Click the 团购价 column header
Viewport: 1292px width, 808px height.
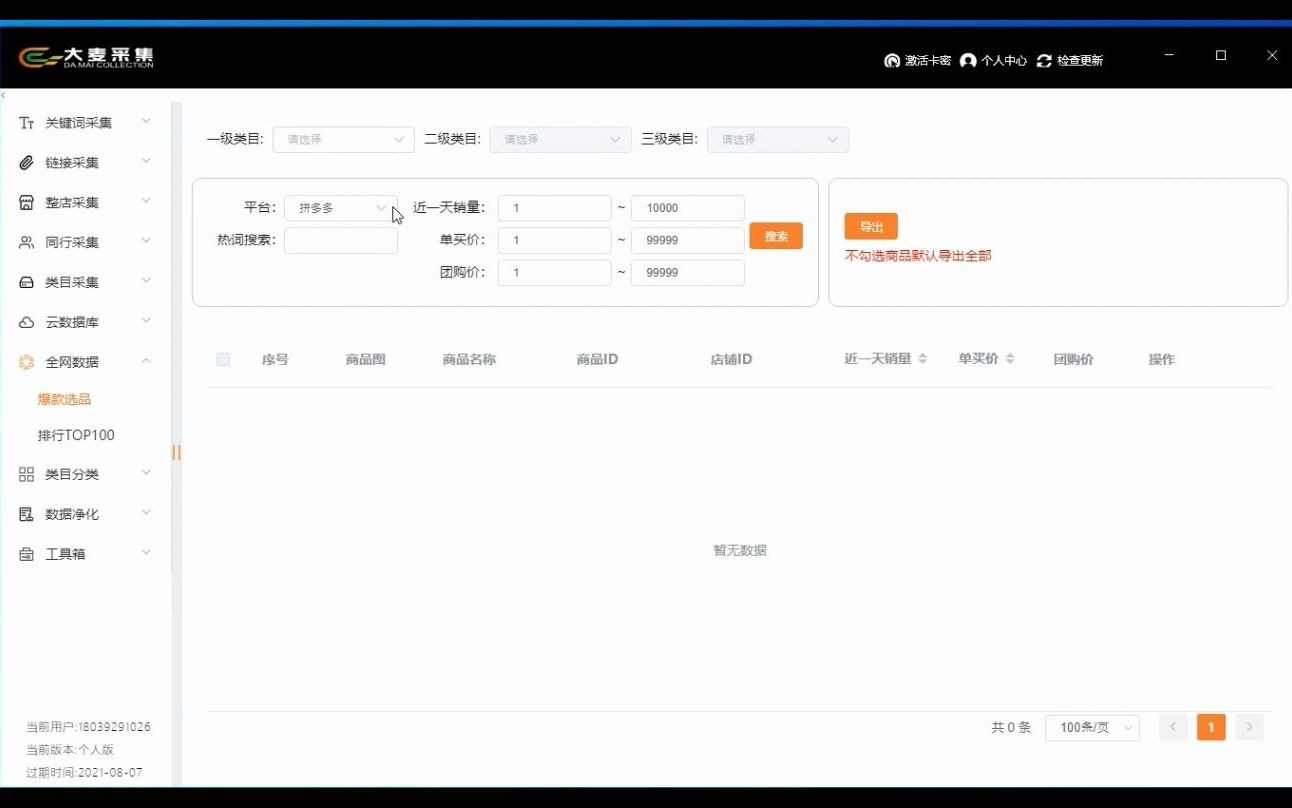[x=1073, y=359]
